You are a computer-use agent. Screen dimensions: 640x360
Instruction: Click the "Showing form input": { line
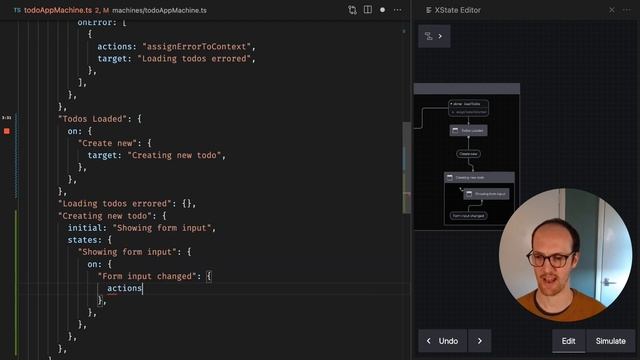tap(134, 252)
